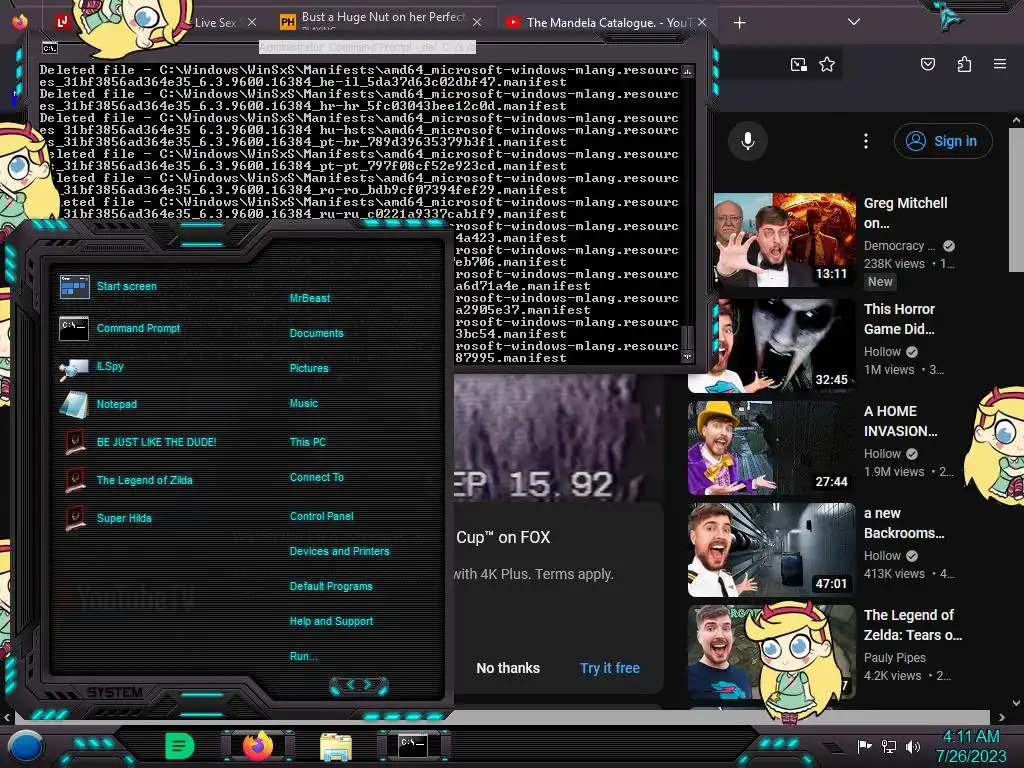The height and width of the screenshot is (768, 1024).
Task: Open YouTube settings three-dot menu
Action: click(x=865, y=141)
